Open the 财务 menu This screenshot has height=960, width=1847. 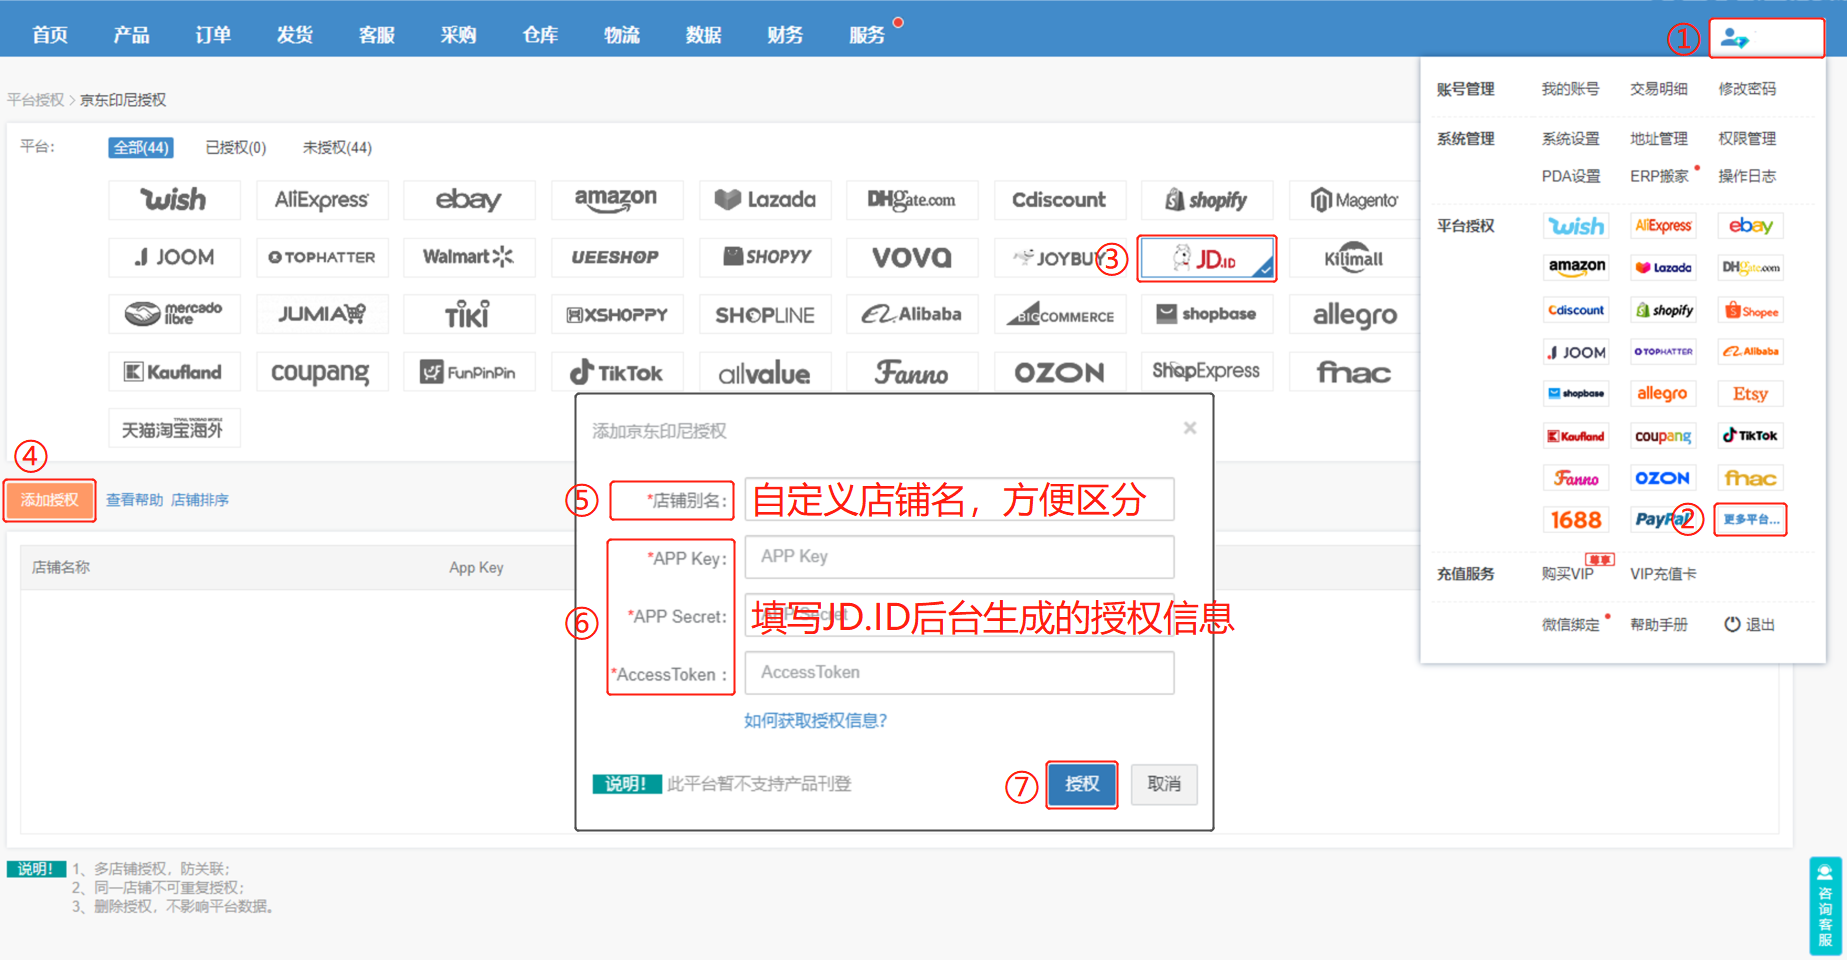[785, 35]
